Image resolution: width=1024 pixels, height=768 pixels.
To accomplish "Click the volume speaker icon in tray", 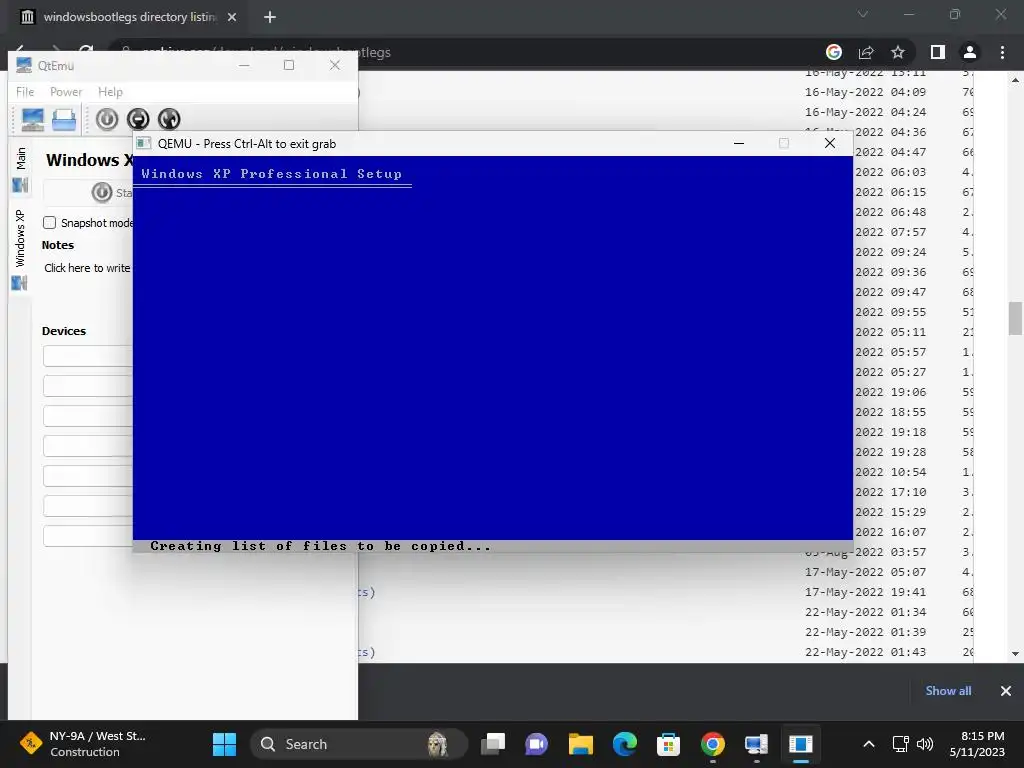I will click(925, 744).
